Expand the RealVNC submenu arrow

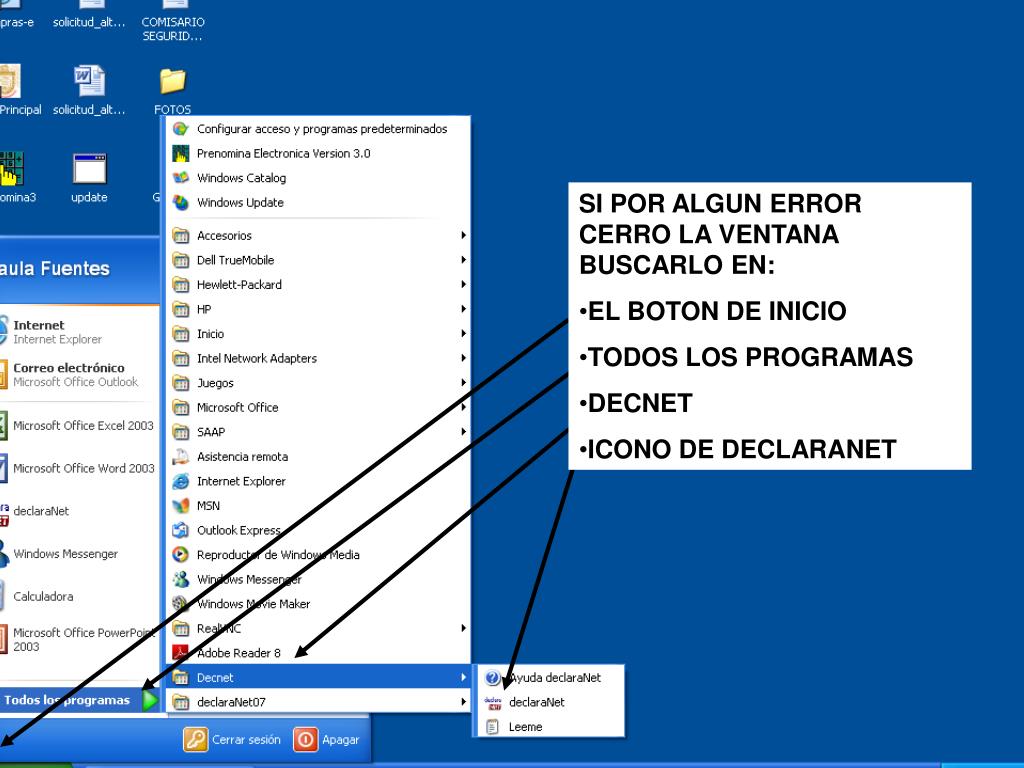463,628
